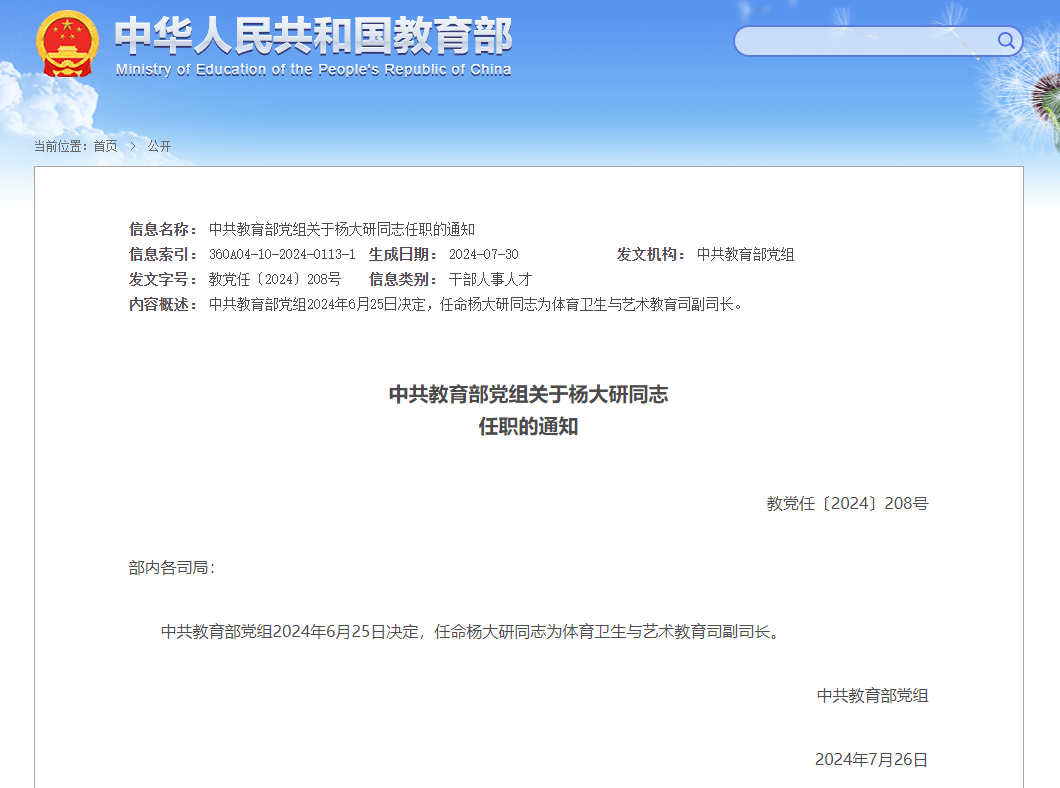Screen dimensions: 1060x788
Task: Click the right-aligned 教党任〔2024〕208号 below heading
Action: [x=847, y=504]
